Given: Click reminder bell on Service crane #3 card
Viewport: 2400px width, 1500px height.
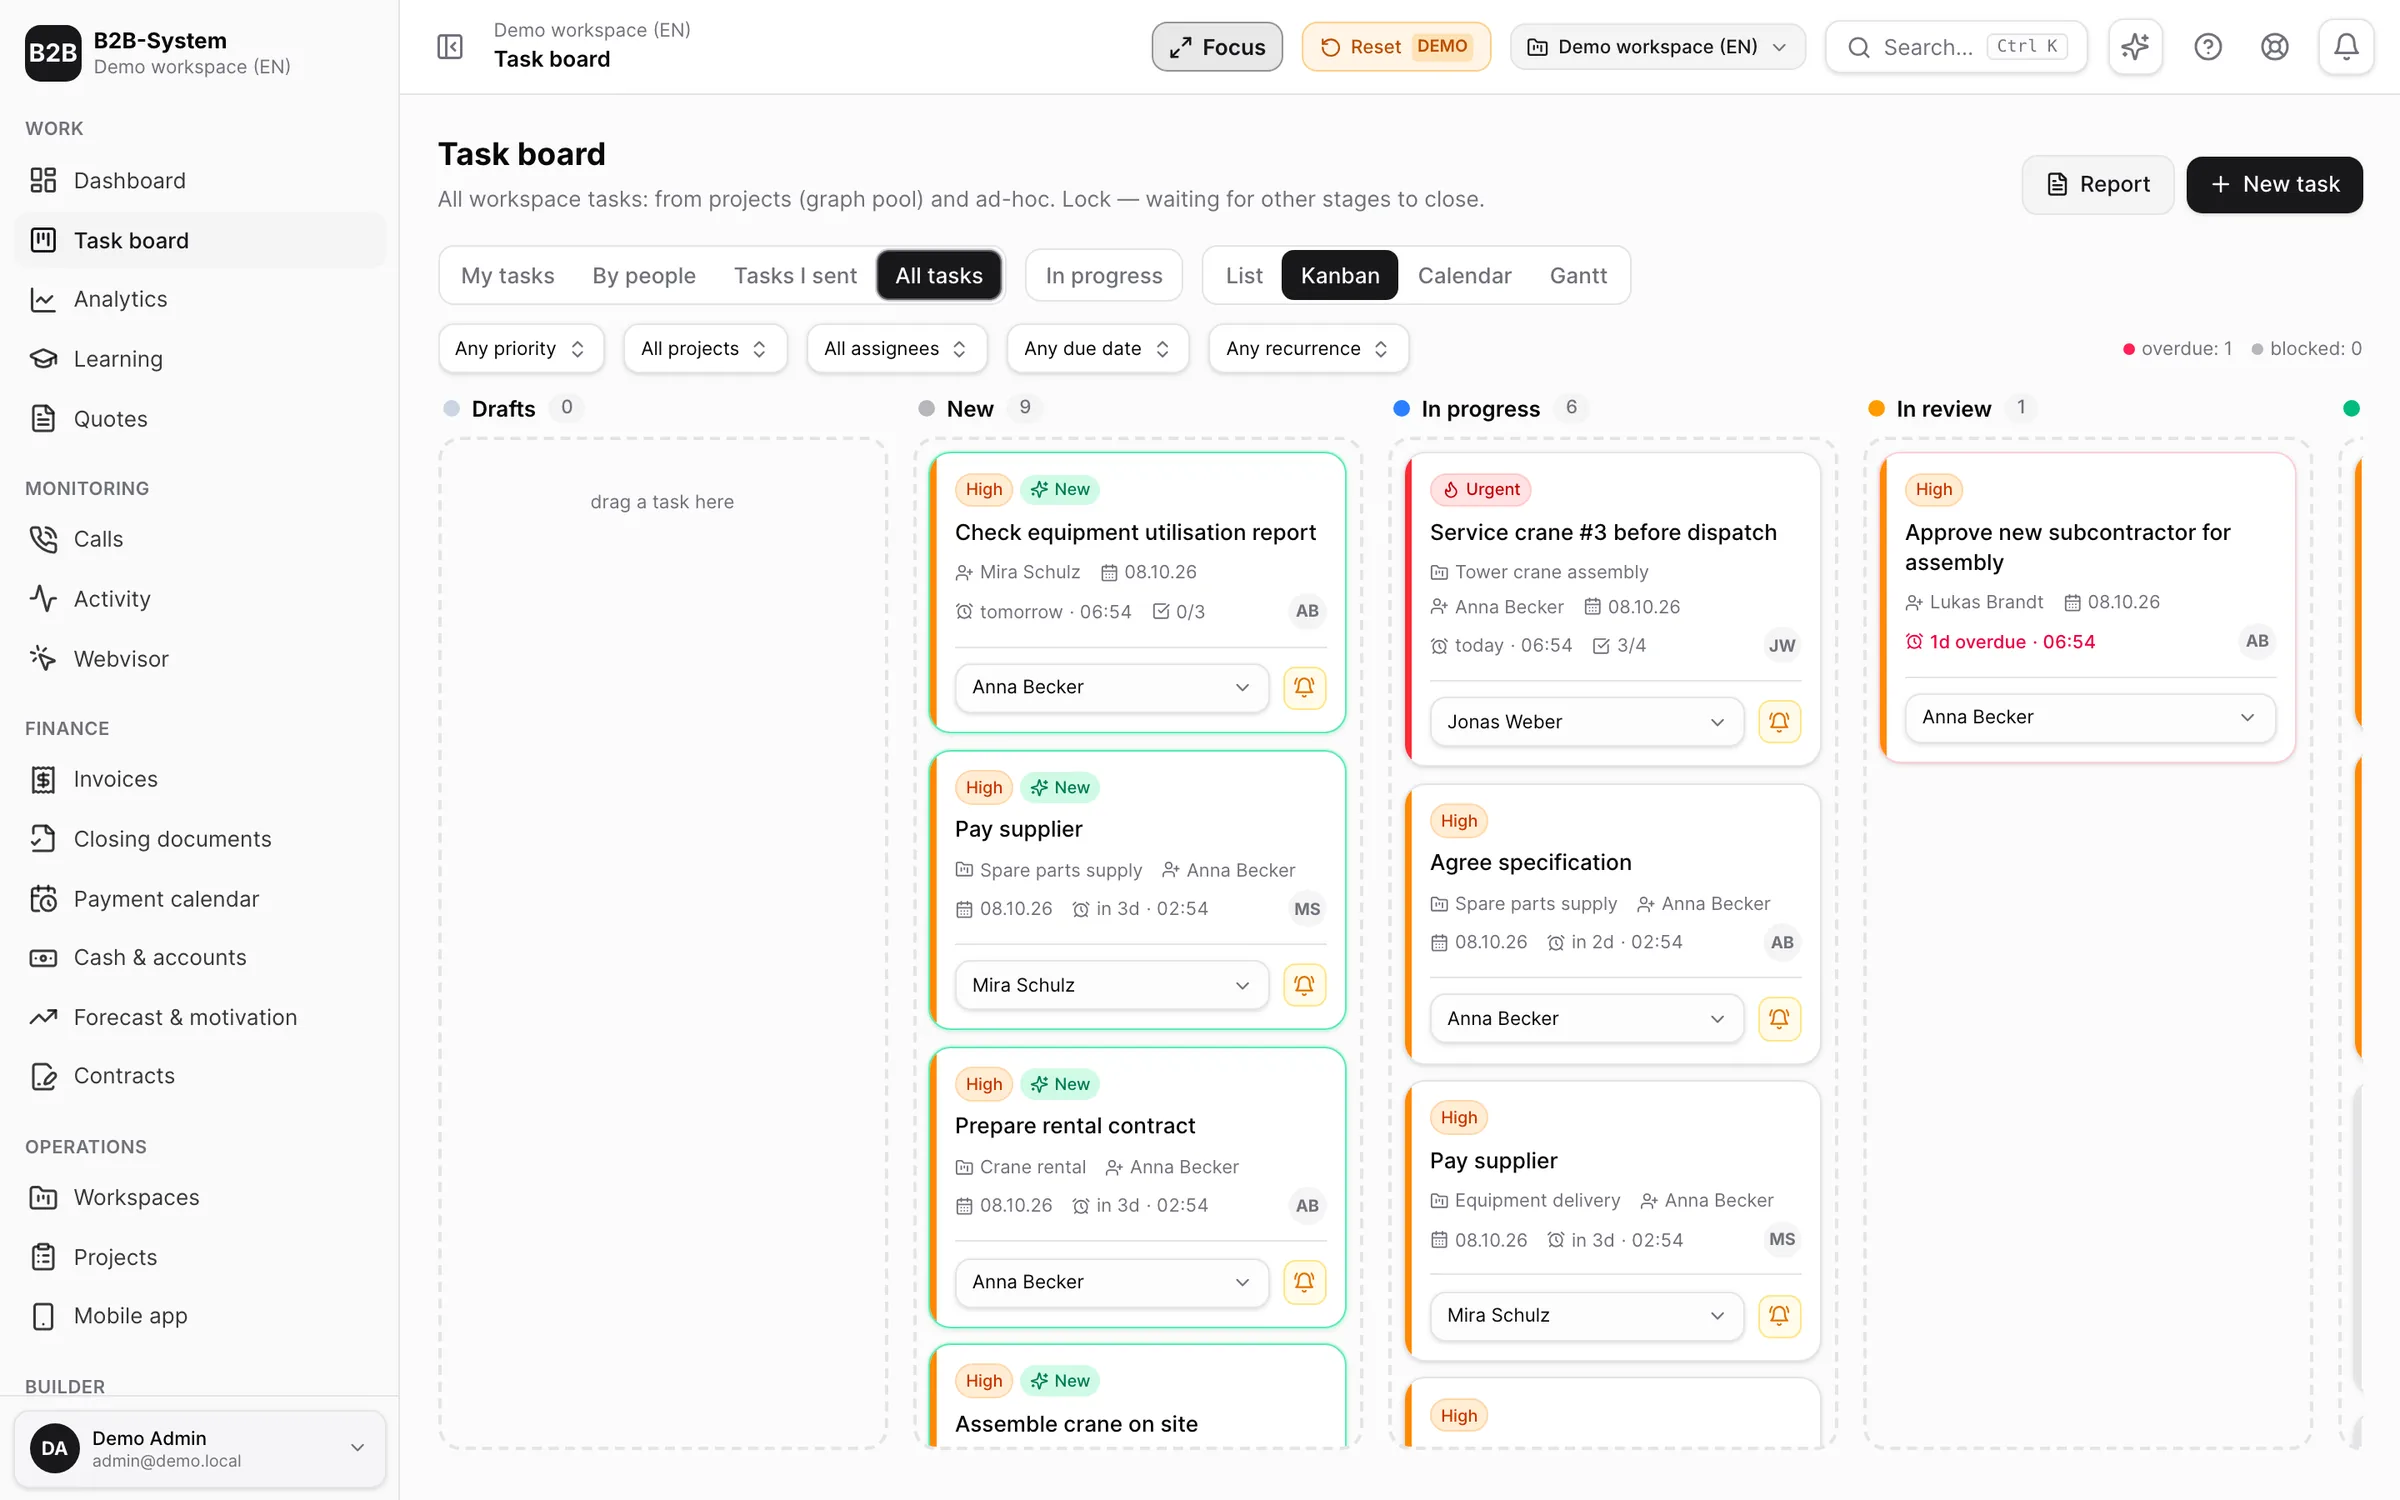Looking at the screenshot, I should tap(1779, 722).
